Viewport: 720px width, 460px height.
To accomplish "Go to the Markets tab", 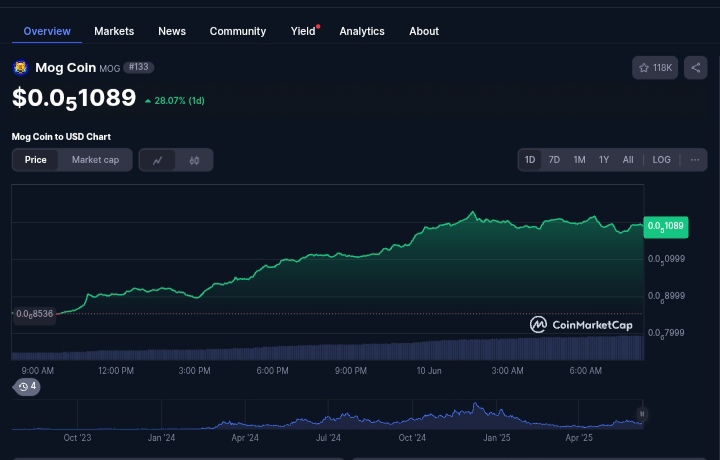I will [x=114, y=31].
